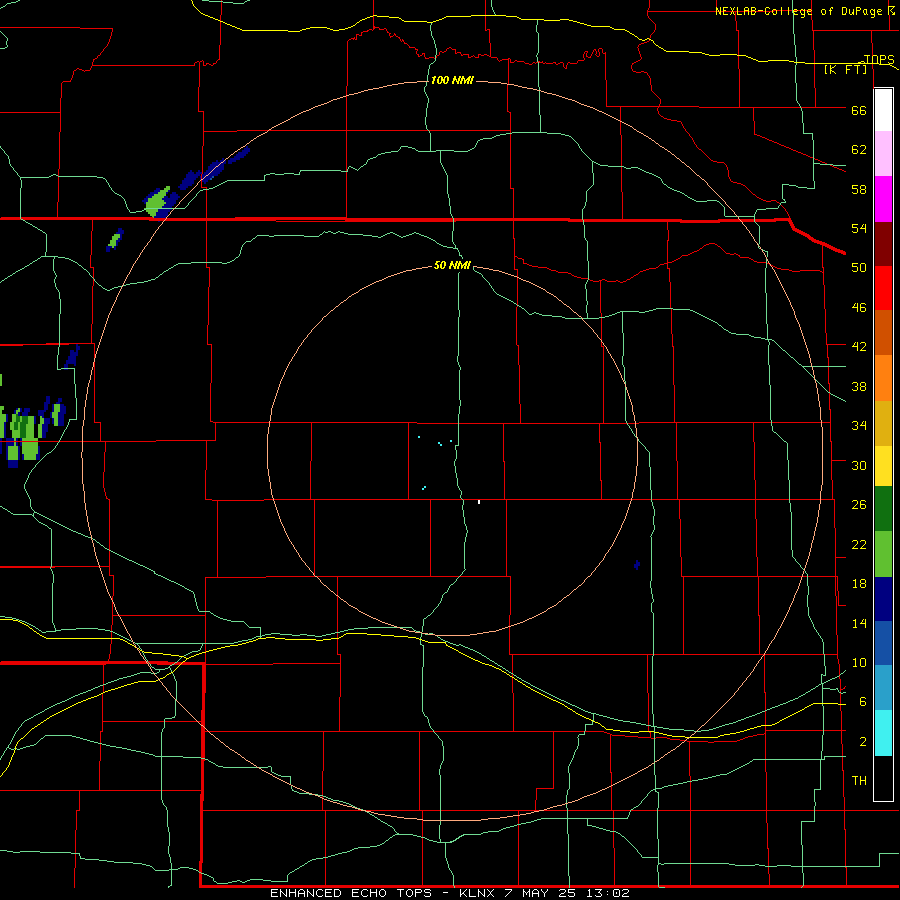The height and width of the screenshot is (900, 900).
Task: Choose the dark green legend band
Action: (x=883, y=509)
